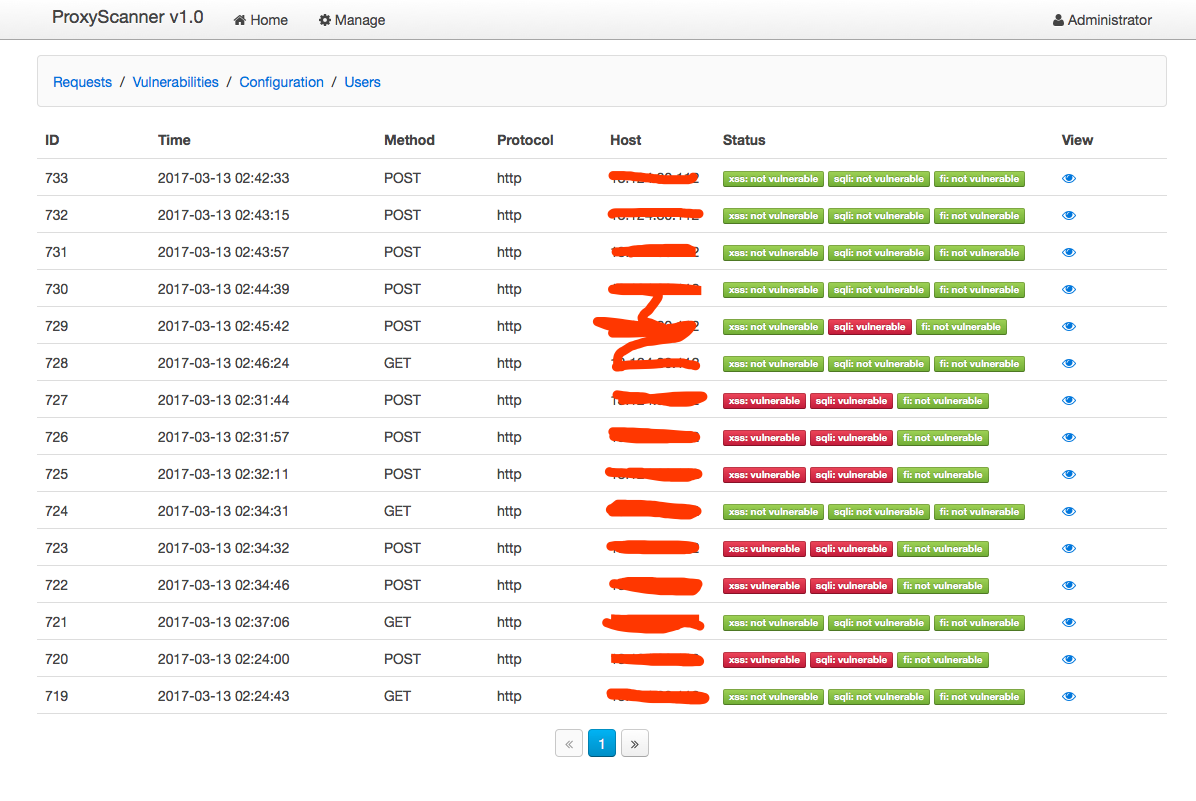Open the eye icon on row 724
Viewport: 1196px width, 801px height.
pyautogui.click(x=1069, y=512)
